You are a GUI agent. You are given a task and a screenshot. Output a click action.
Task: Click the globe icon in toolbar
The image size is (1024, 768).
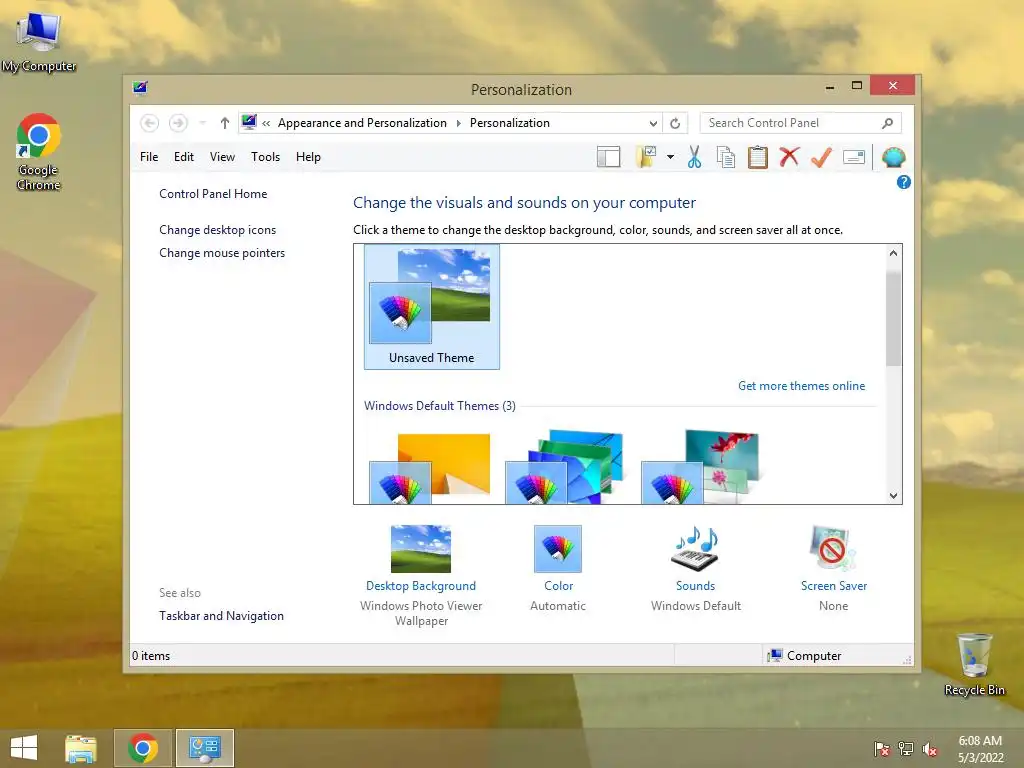(x=893, y=157)
